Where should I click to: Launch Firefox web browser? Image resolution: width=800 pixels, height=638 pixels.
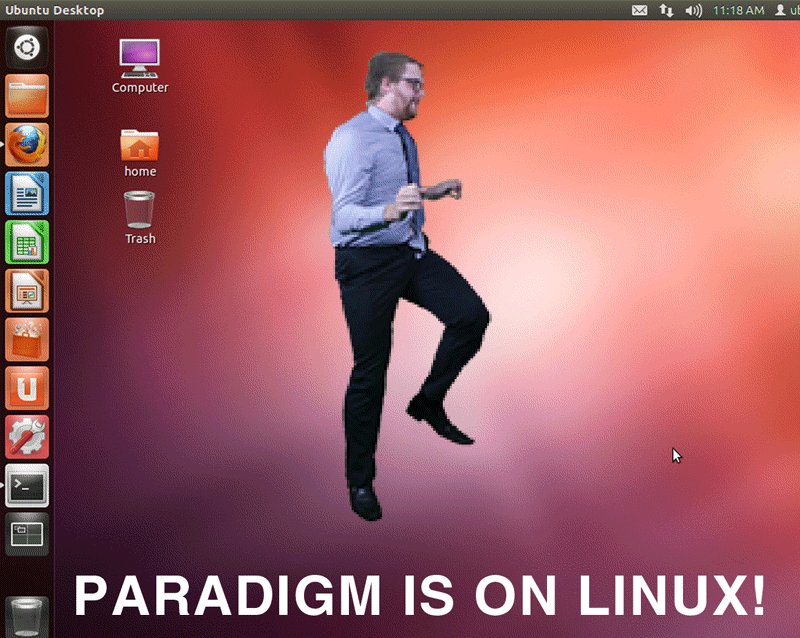click(x=27, y=145)
